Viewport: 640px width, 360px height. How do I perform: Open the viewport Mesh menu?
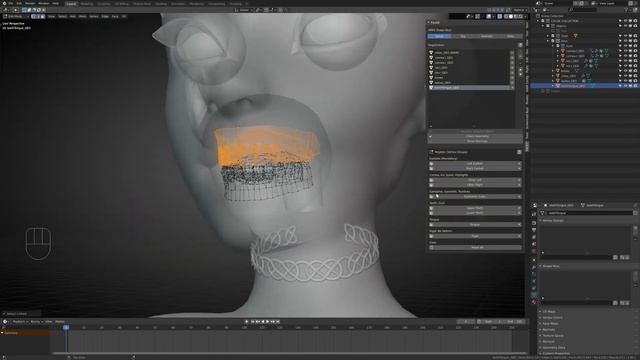coord(82,16)
